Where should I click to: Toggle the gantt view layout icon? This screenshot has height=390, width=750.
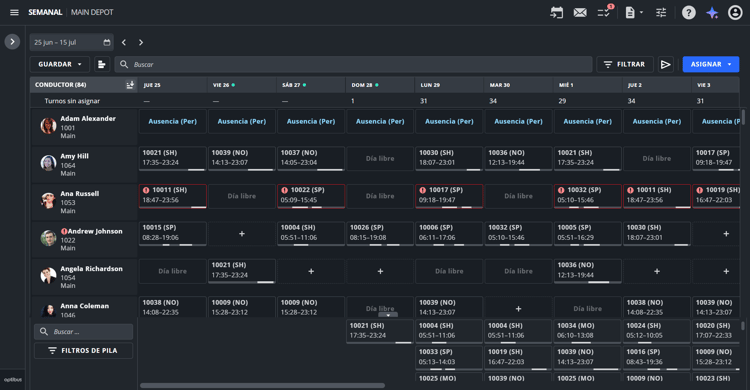pyautogui.click(x=101, y=64)
